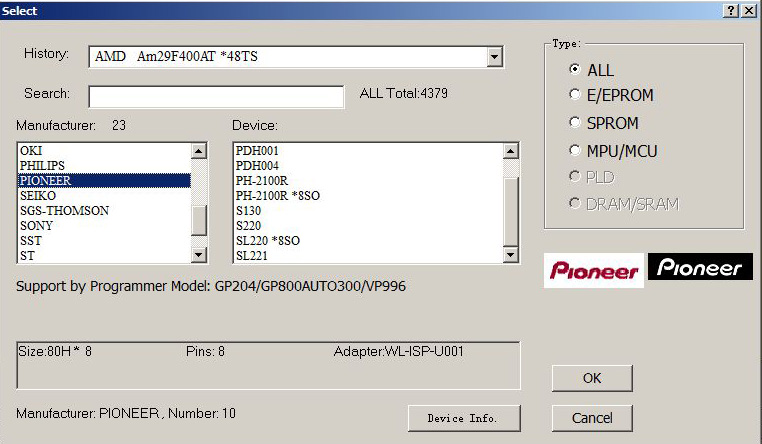762x444 pixels.
Task: Click the help question mark button
Action: coord(731,11)
